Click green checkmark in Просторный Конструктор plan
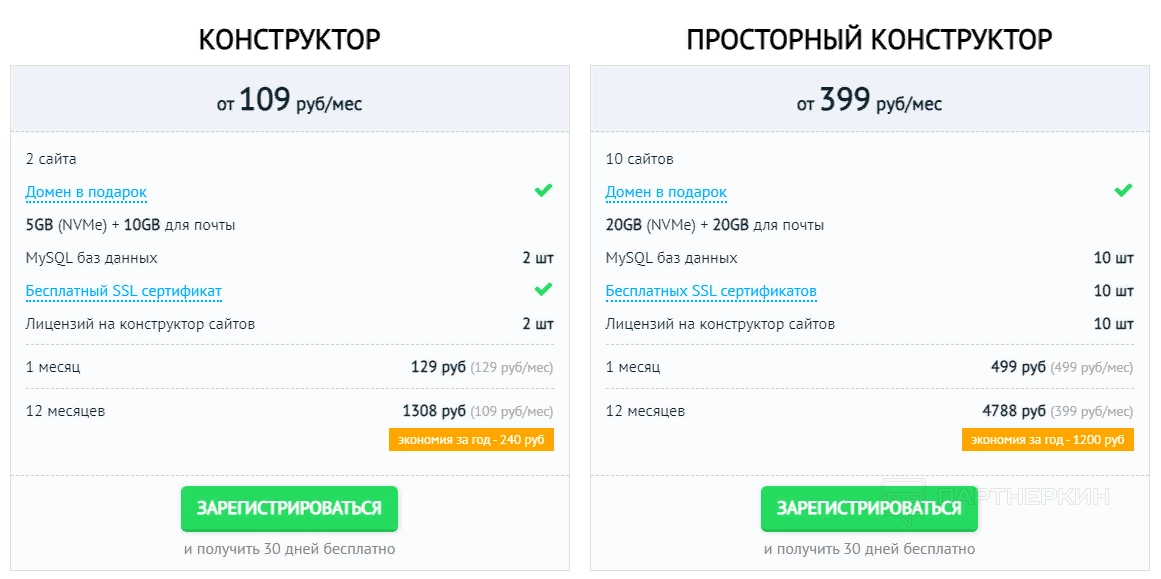The width and height of the screenshot is (1161, 579). [1123, 190]
